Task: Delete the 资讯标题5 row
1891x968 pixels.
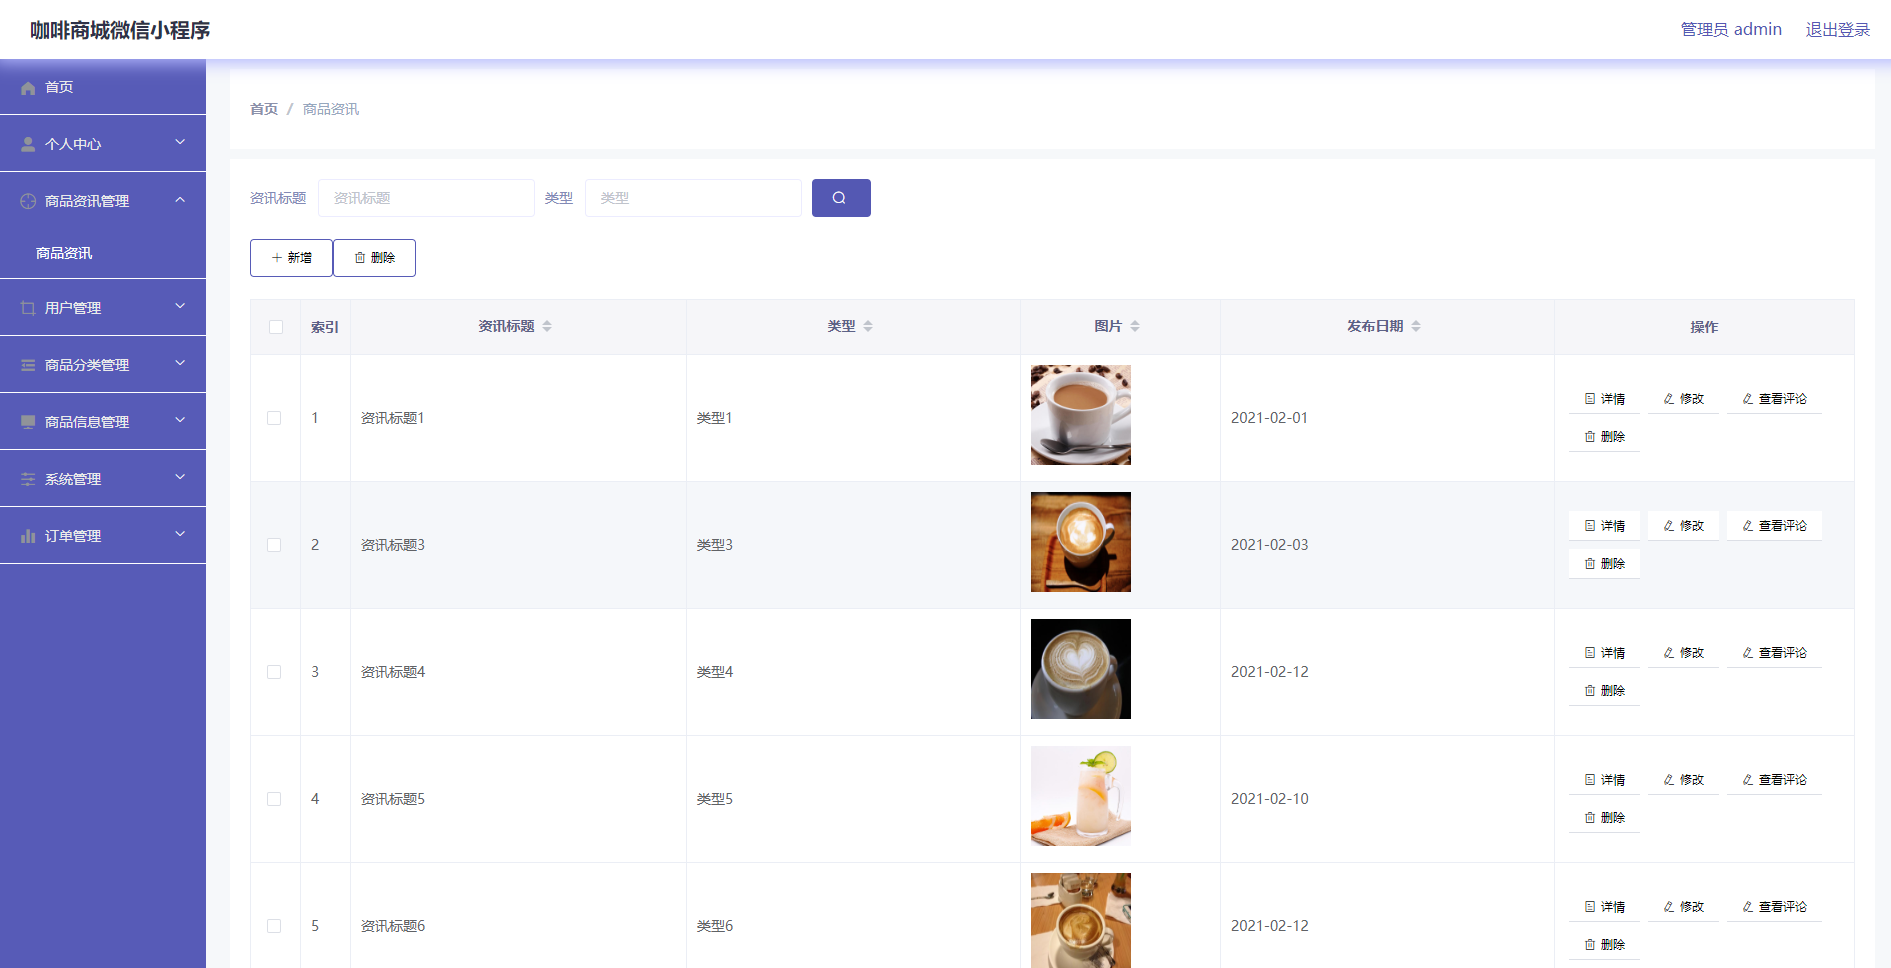Action: coord(1604,818)
